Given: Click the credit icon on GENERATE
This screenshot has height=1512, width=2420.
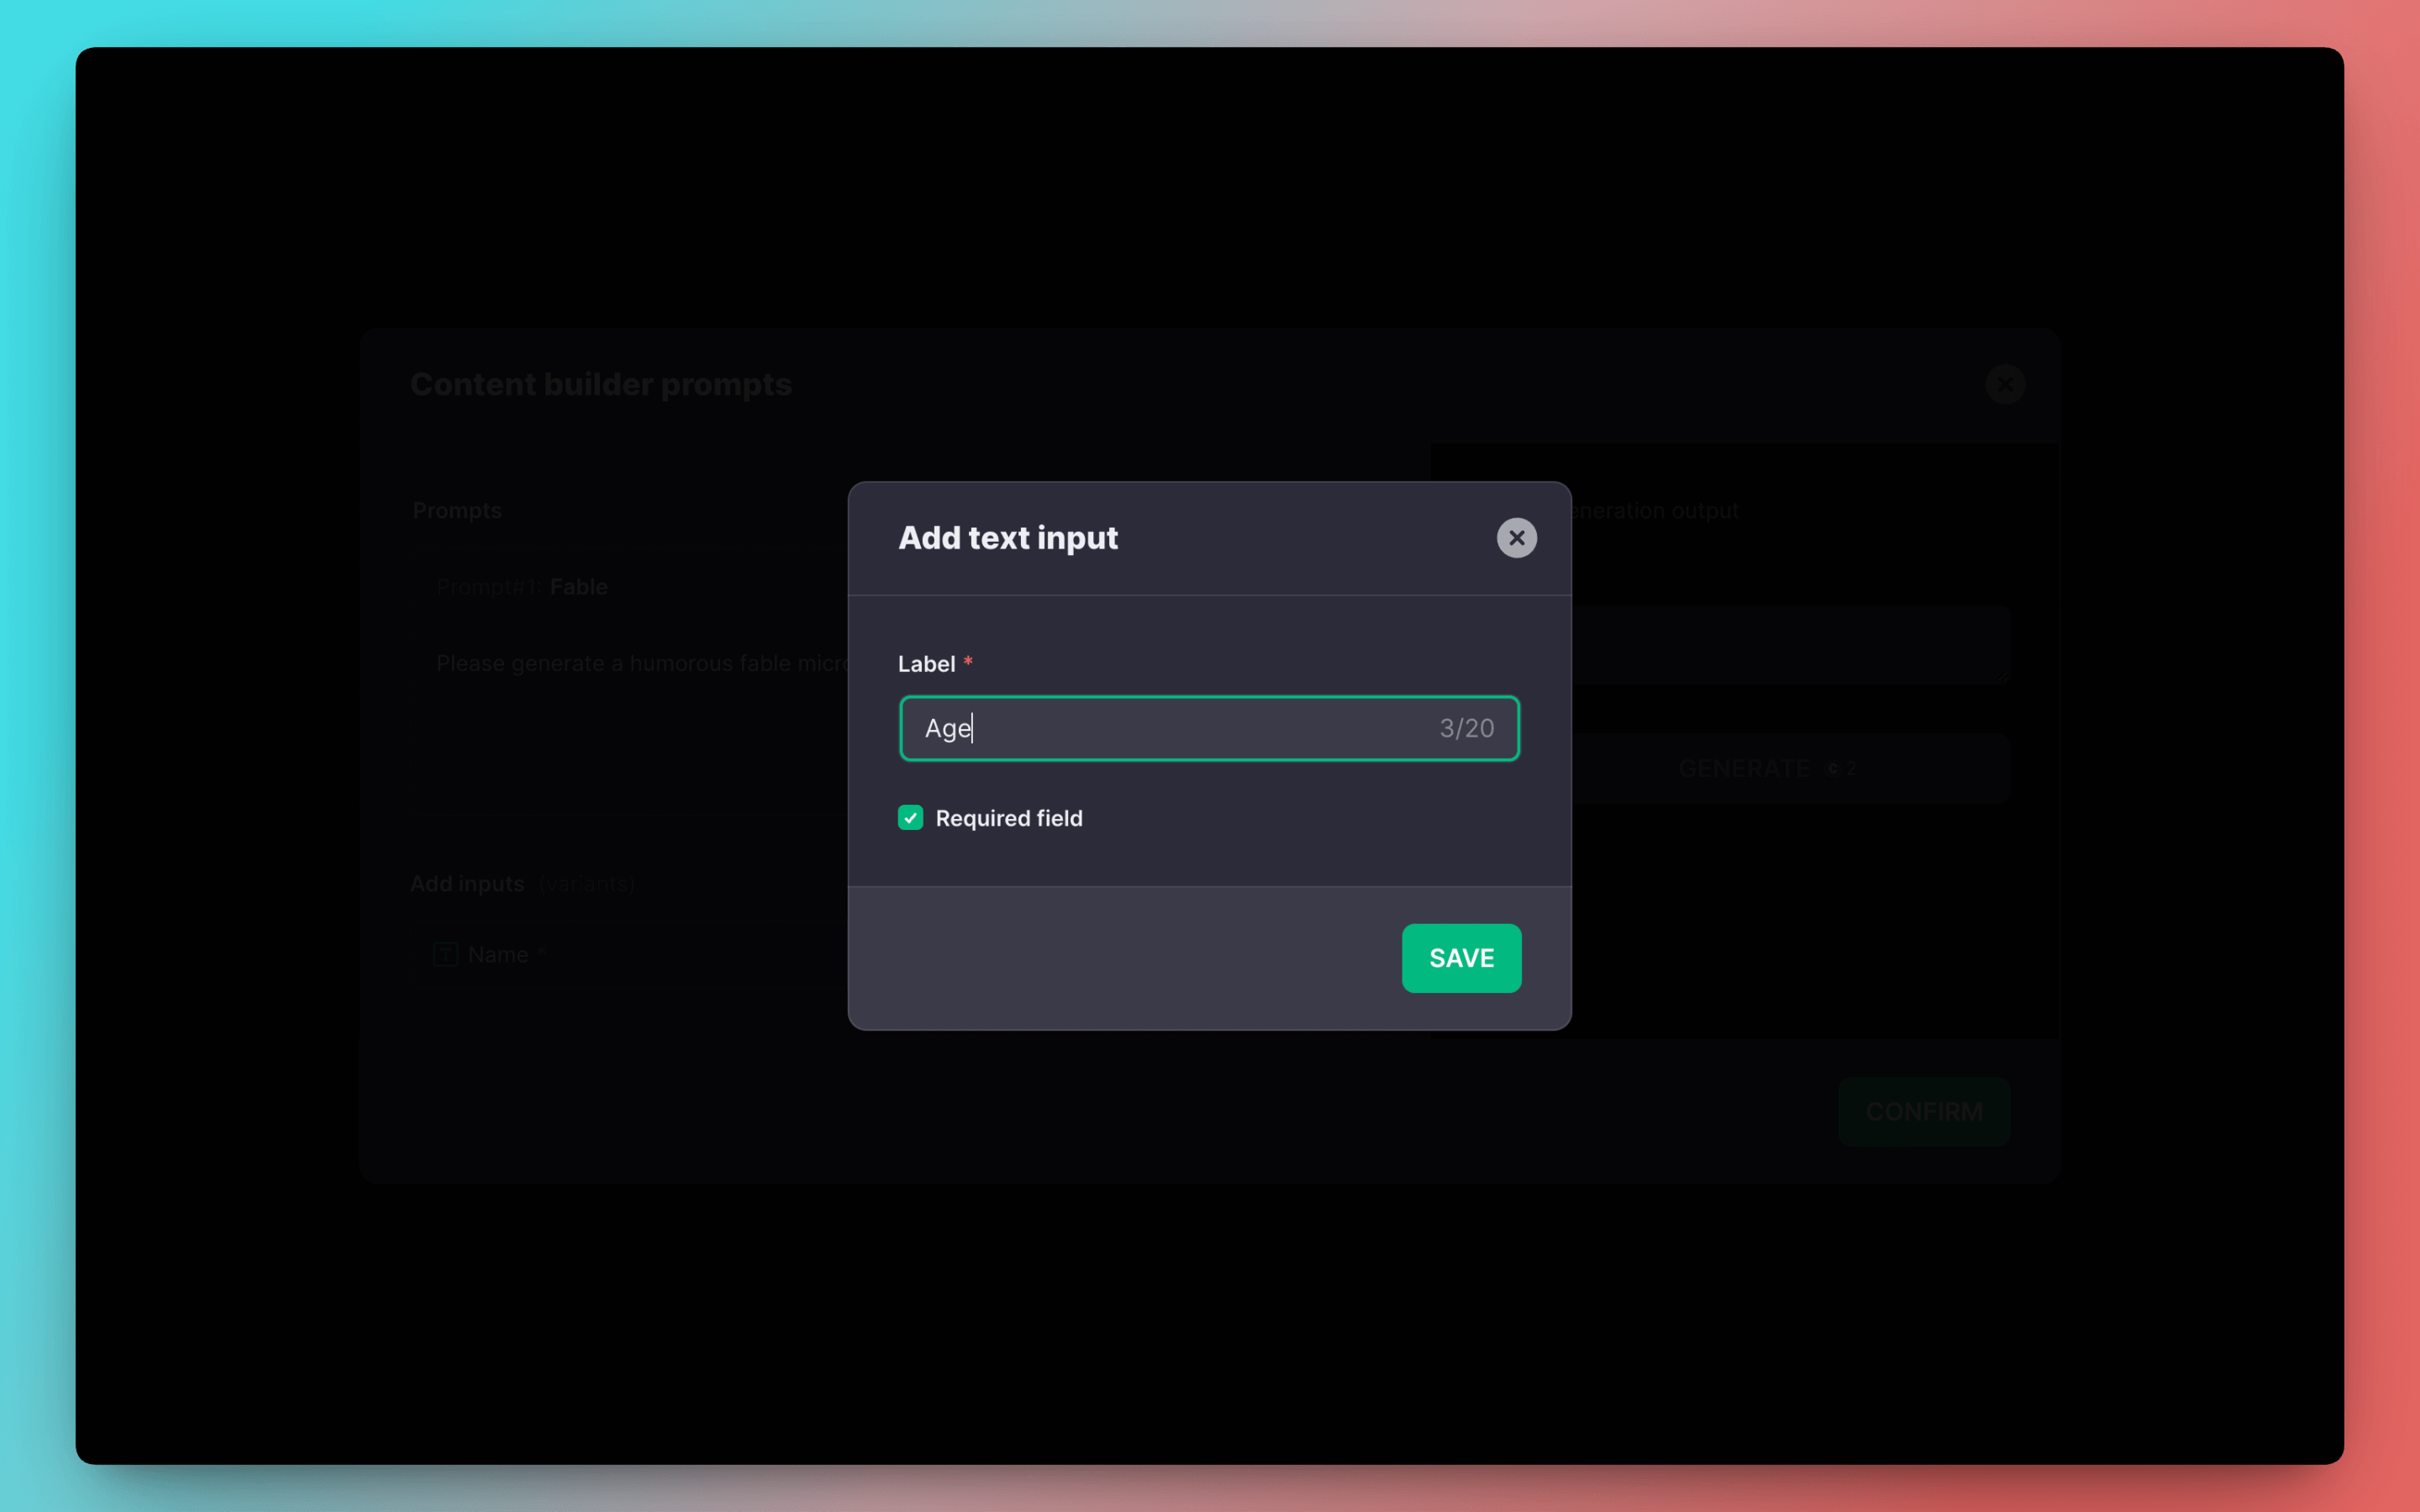Looking at the screenshot, I should coord(1833,769).
